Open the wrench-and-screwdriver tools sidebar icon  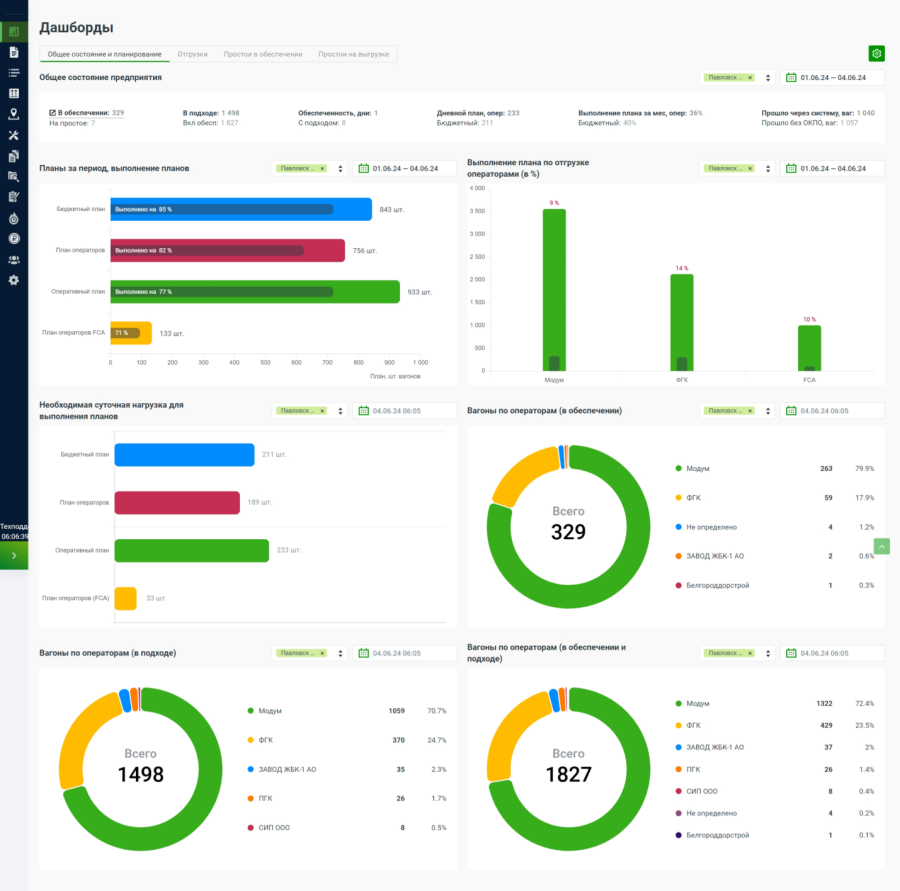click(14, 135)
